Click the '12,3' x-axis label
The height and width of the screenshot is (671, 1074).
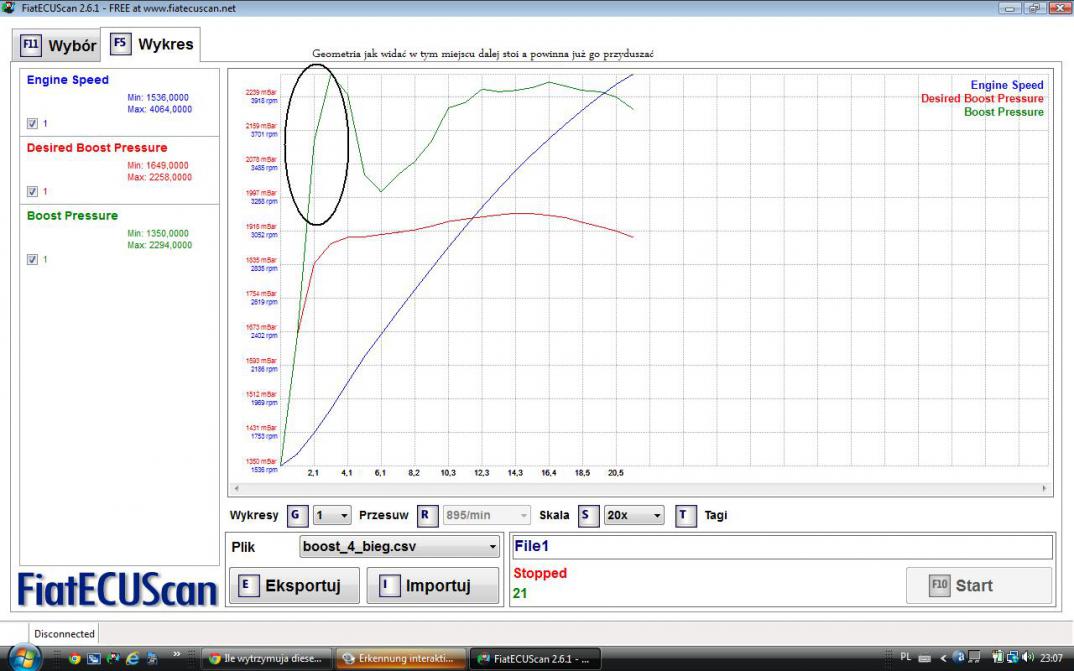point(482,473)
